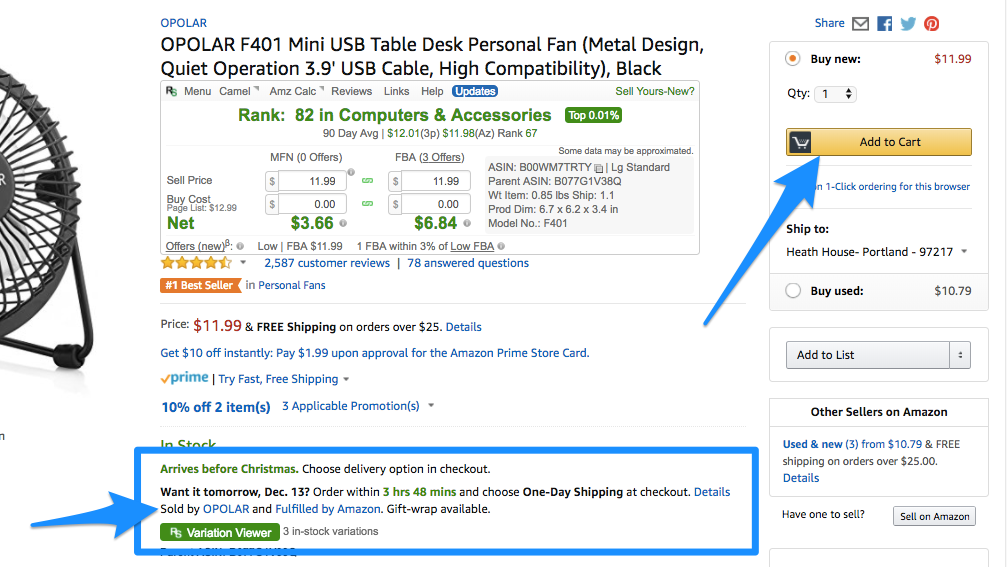
Task: Open the 2,587 customer reviews link
Action: (x=327, y=263)
